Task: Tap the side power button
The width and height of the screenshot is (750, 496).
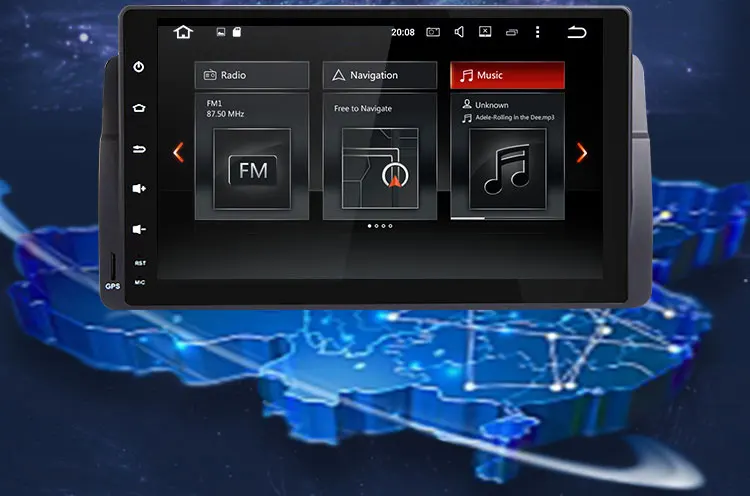Action: click(139, 66)
